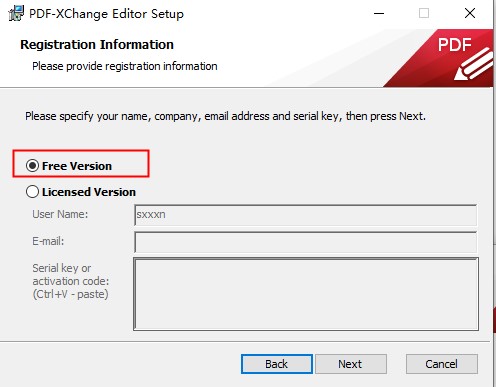Click the PDF-XChange installer icon in title bar

point(16,13)
